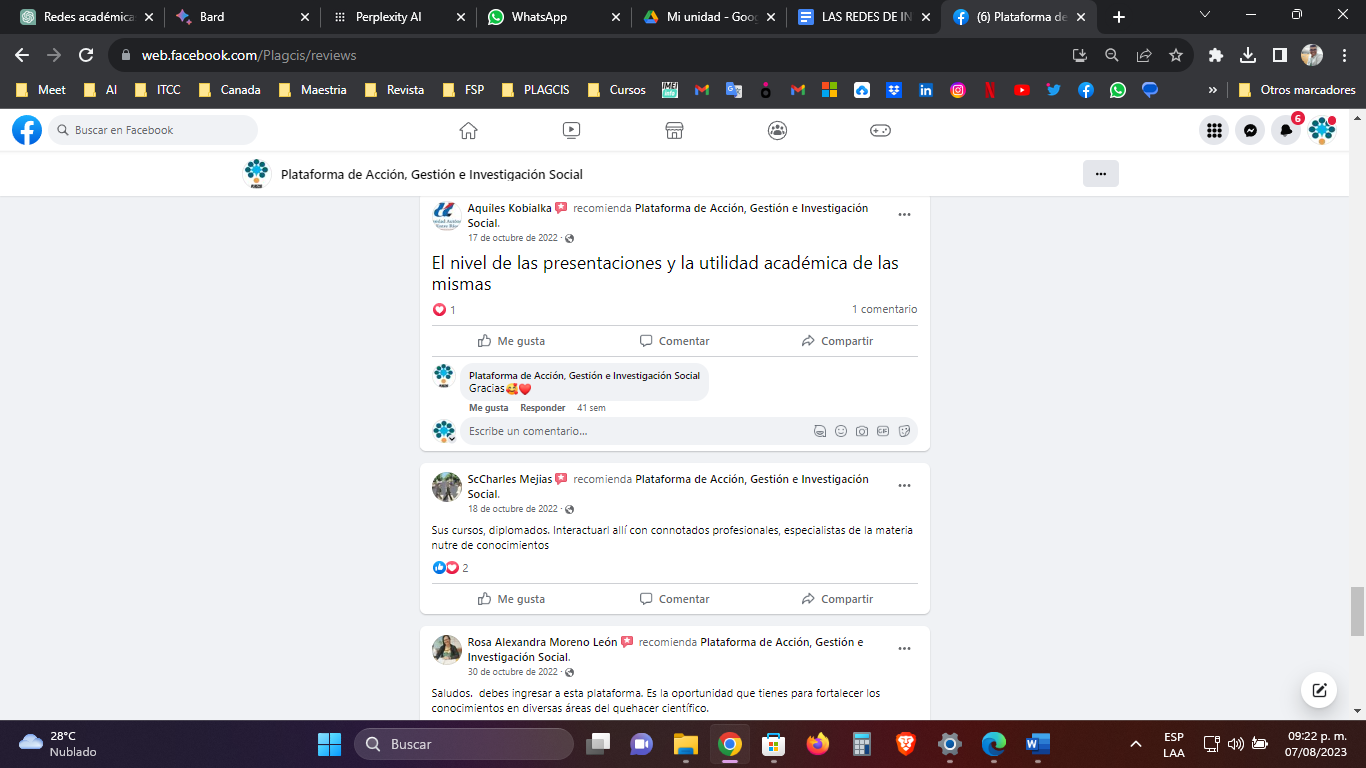Screen dimensions: 1366x768
Task: Open Chrome downloads icon
Action: tap(1248, 55)
